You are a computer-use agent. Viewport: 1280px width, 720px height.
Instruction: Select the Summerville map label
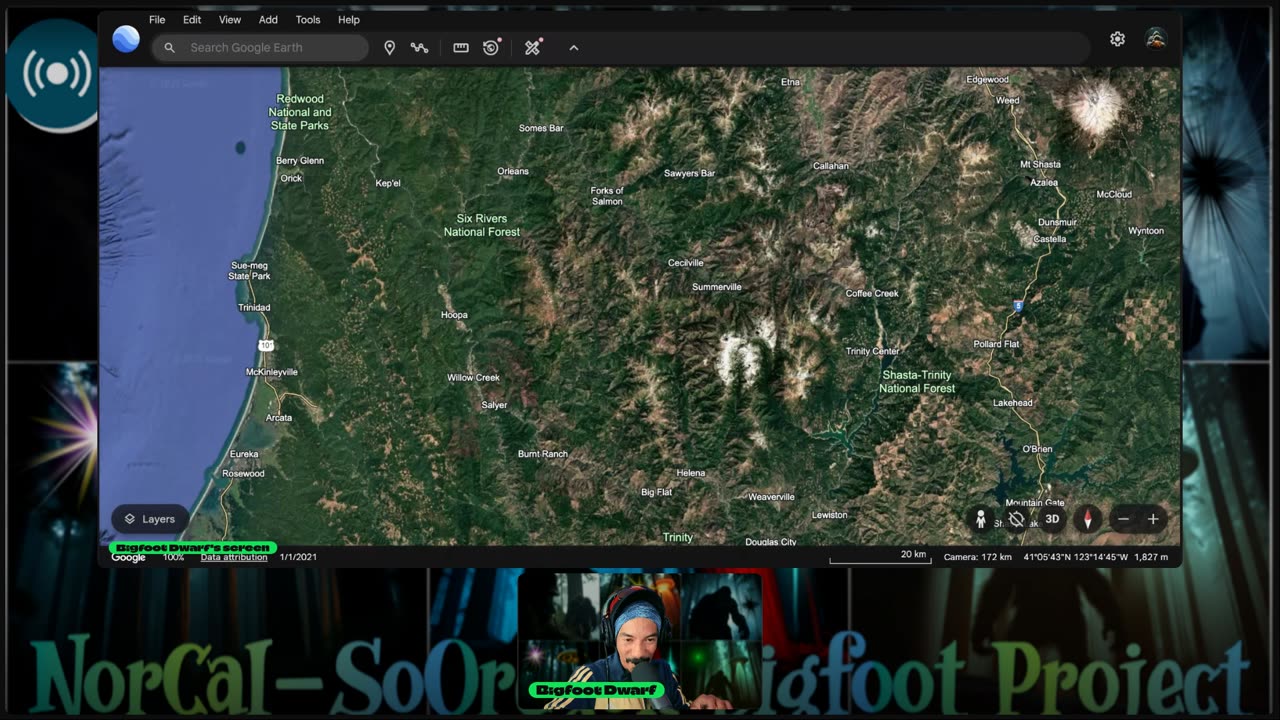click(x=717, y=287)
